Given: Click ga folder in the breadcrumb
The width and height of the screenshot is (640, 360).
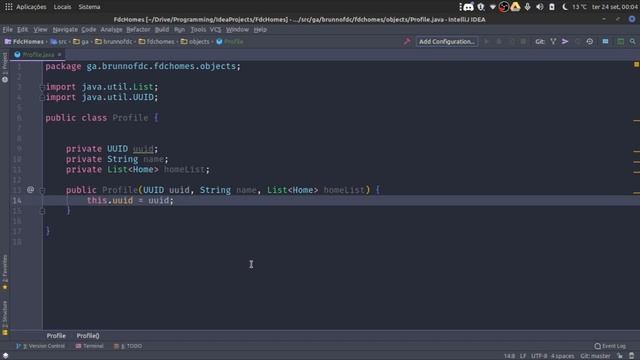Looking at the screenshot, I should [x=80, y=42].
